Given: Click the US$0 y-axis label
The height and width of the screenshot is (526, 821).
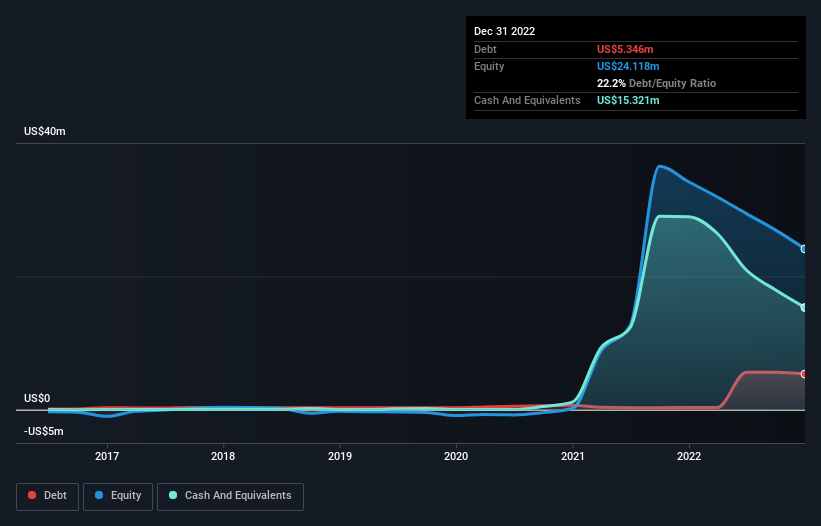Looking at the screenshot, I should click(37, 398).
